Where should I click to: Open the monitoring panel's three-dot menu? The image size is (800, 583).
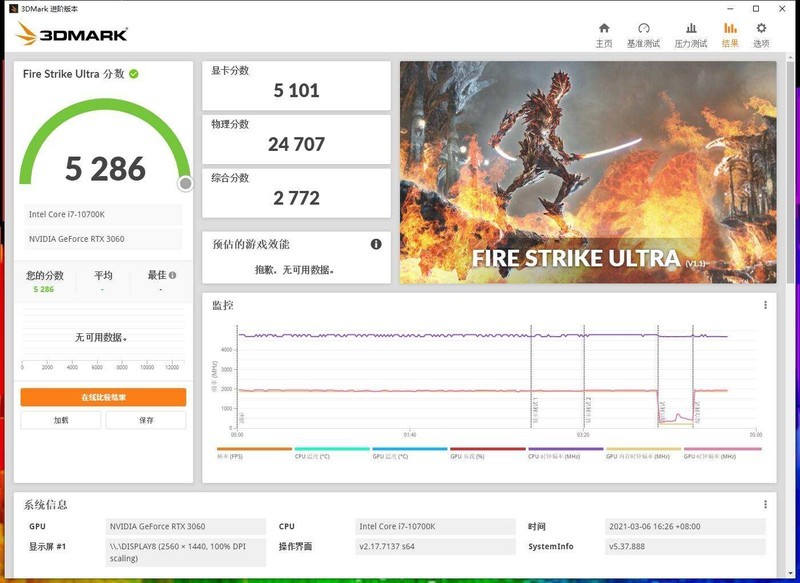(766, 302)
